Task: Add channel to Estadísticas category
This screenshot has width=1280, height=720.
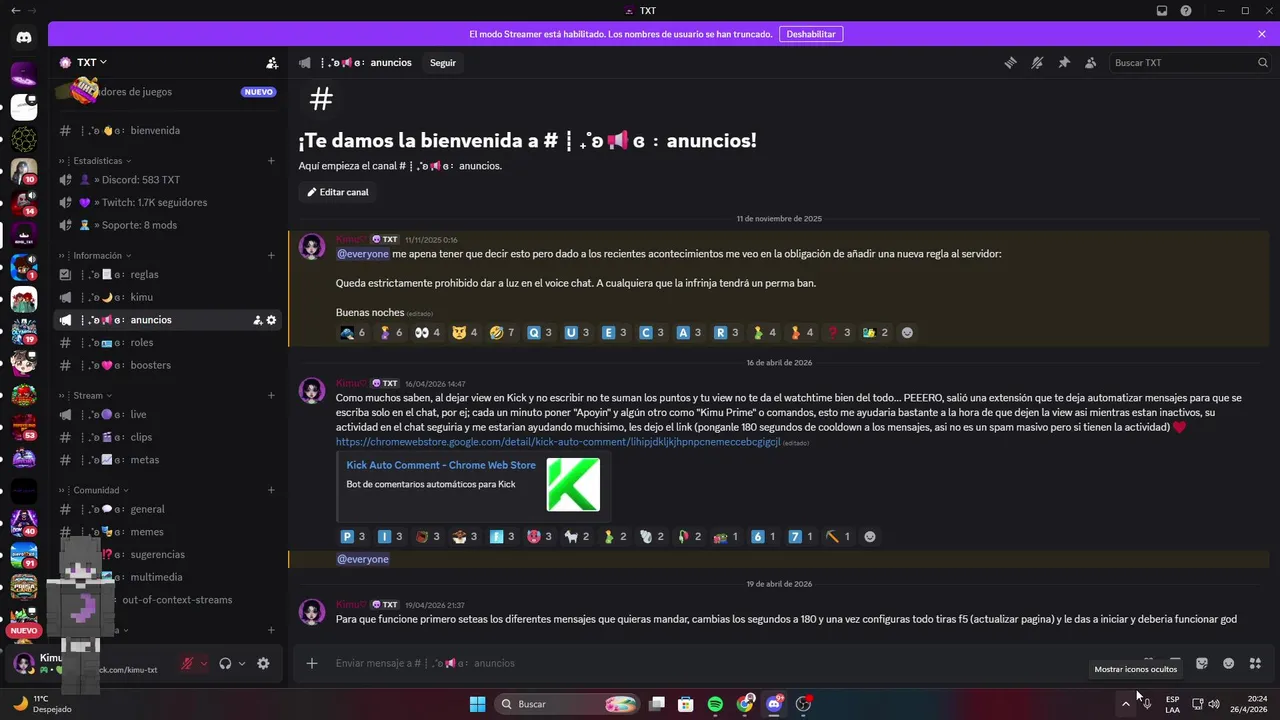Action: (x=271, y=160)
